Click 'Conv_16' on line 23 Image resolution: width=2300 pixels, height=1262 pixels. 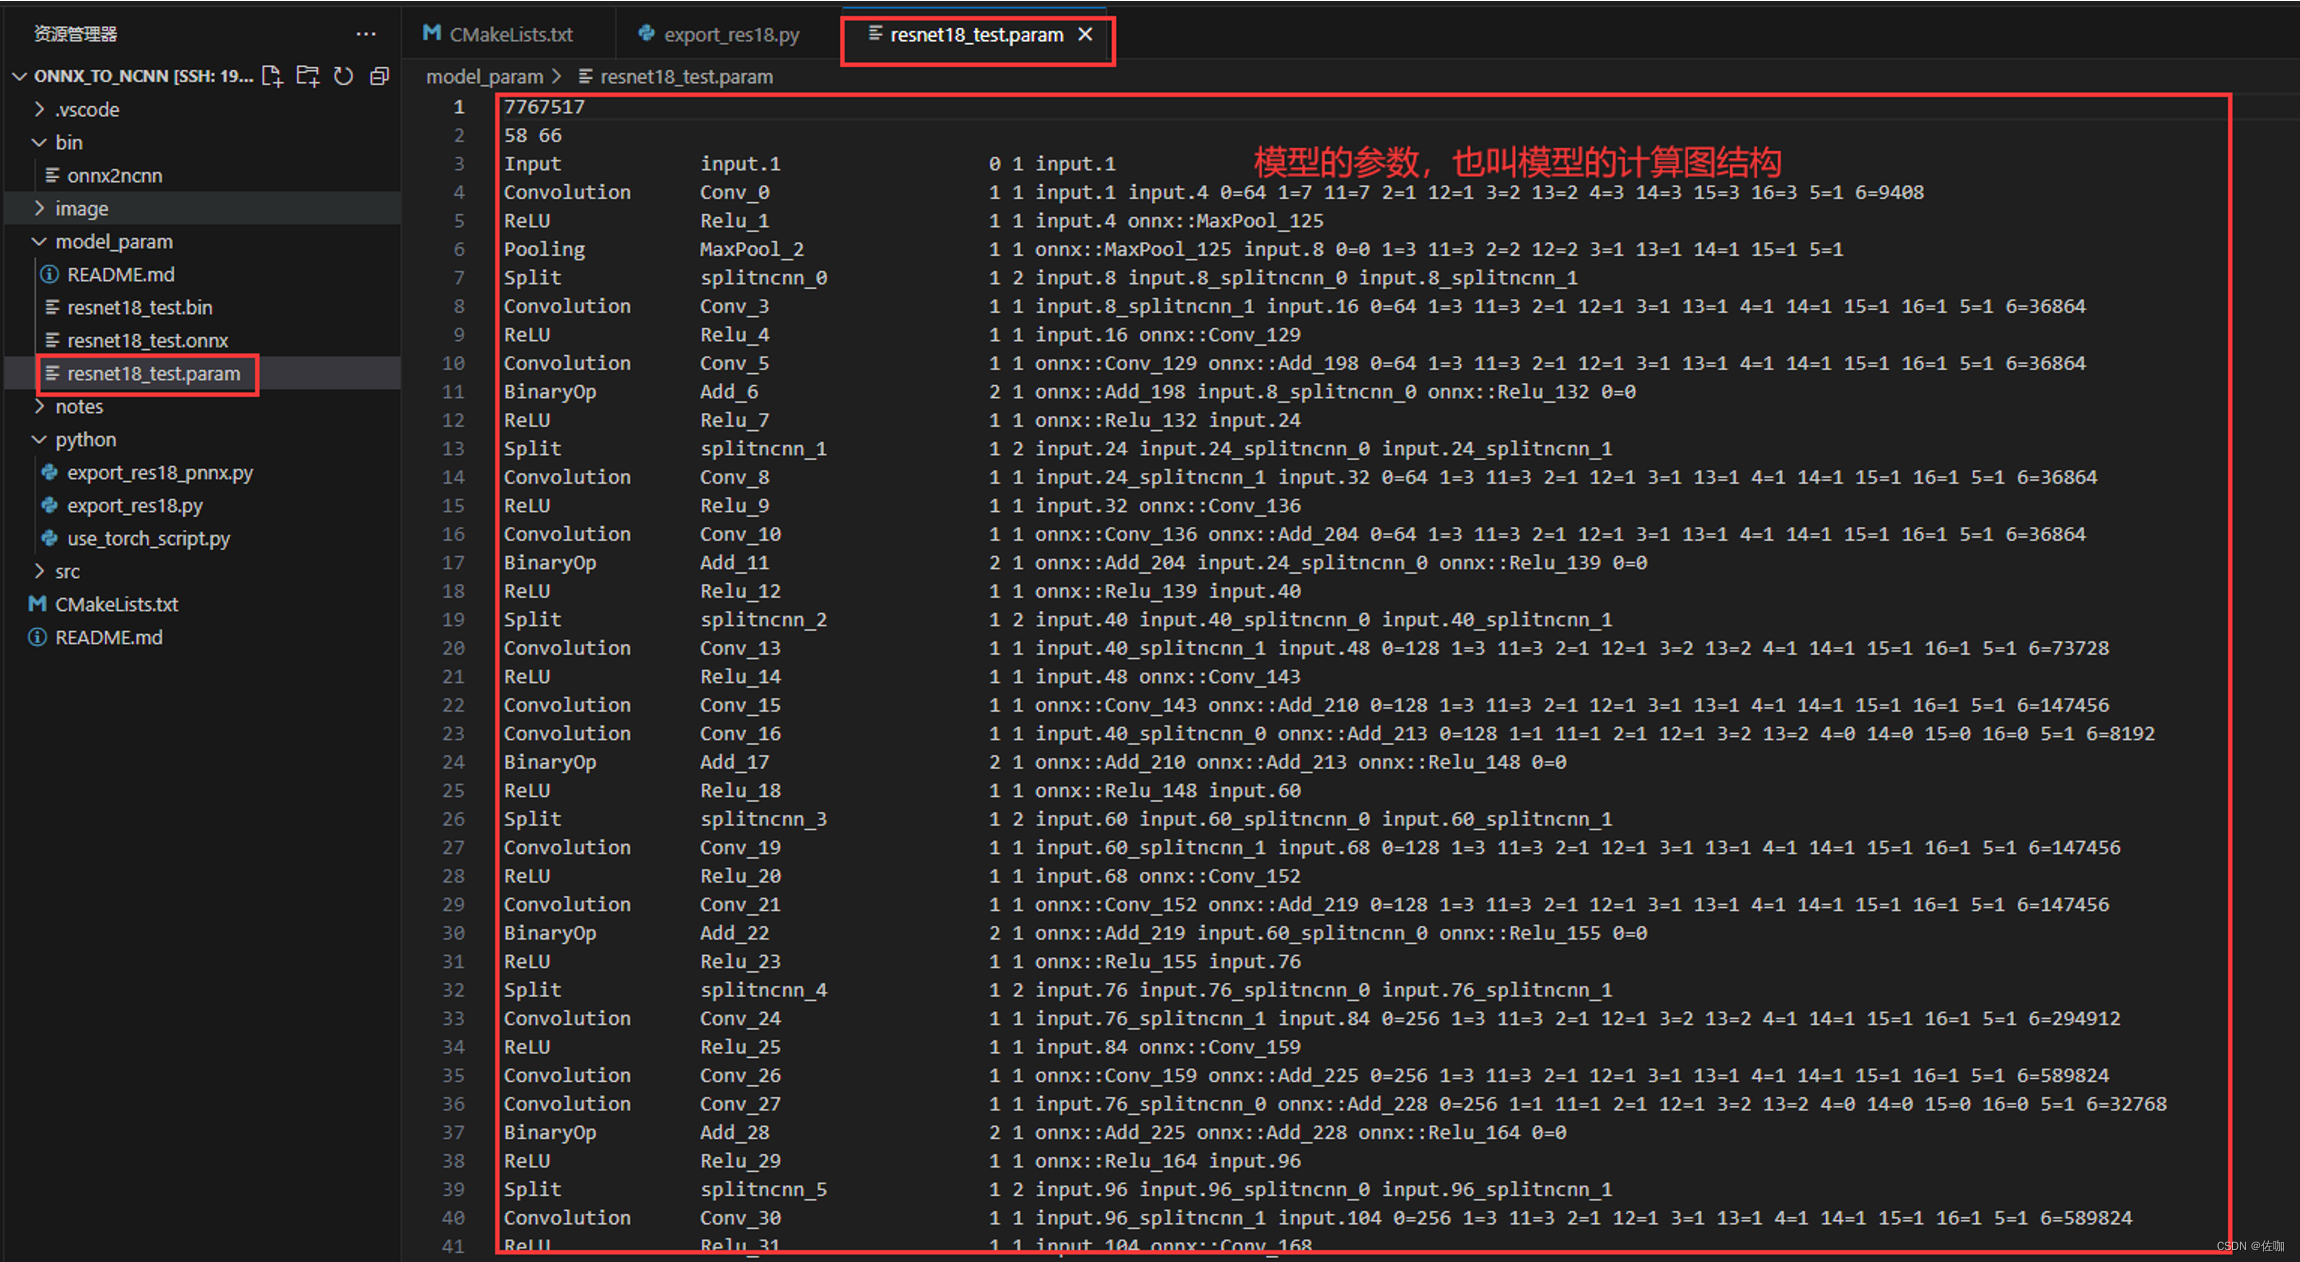tap(741, 734)
